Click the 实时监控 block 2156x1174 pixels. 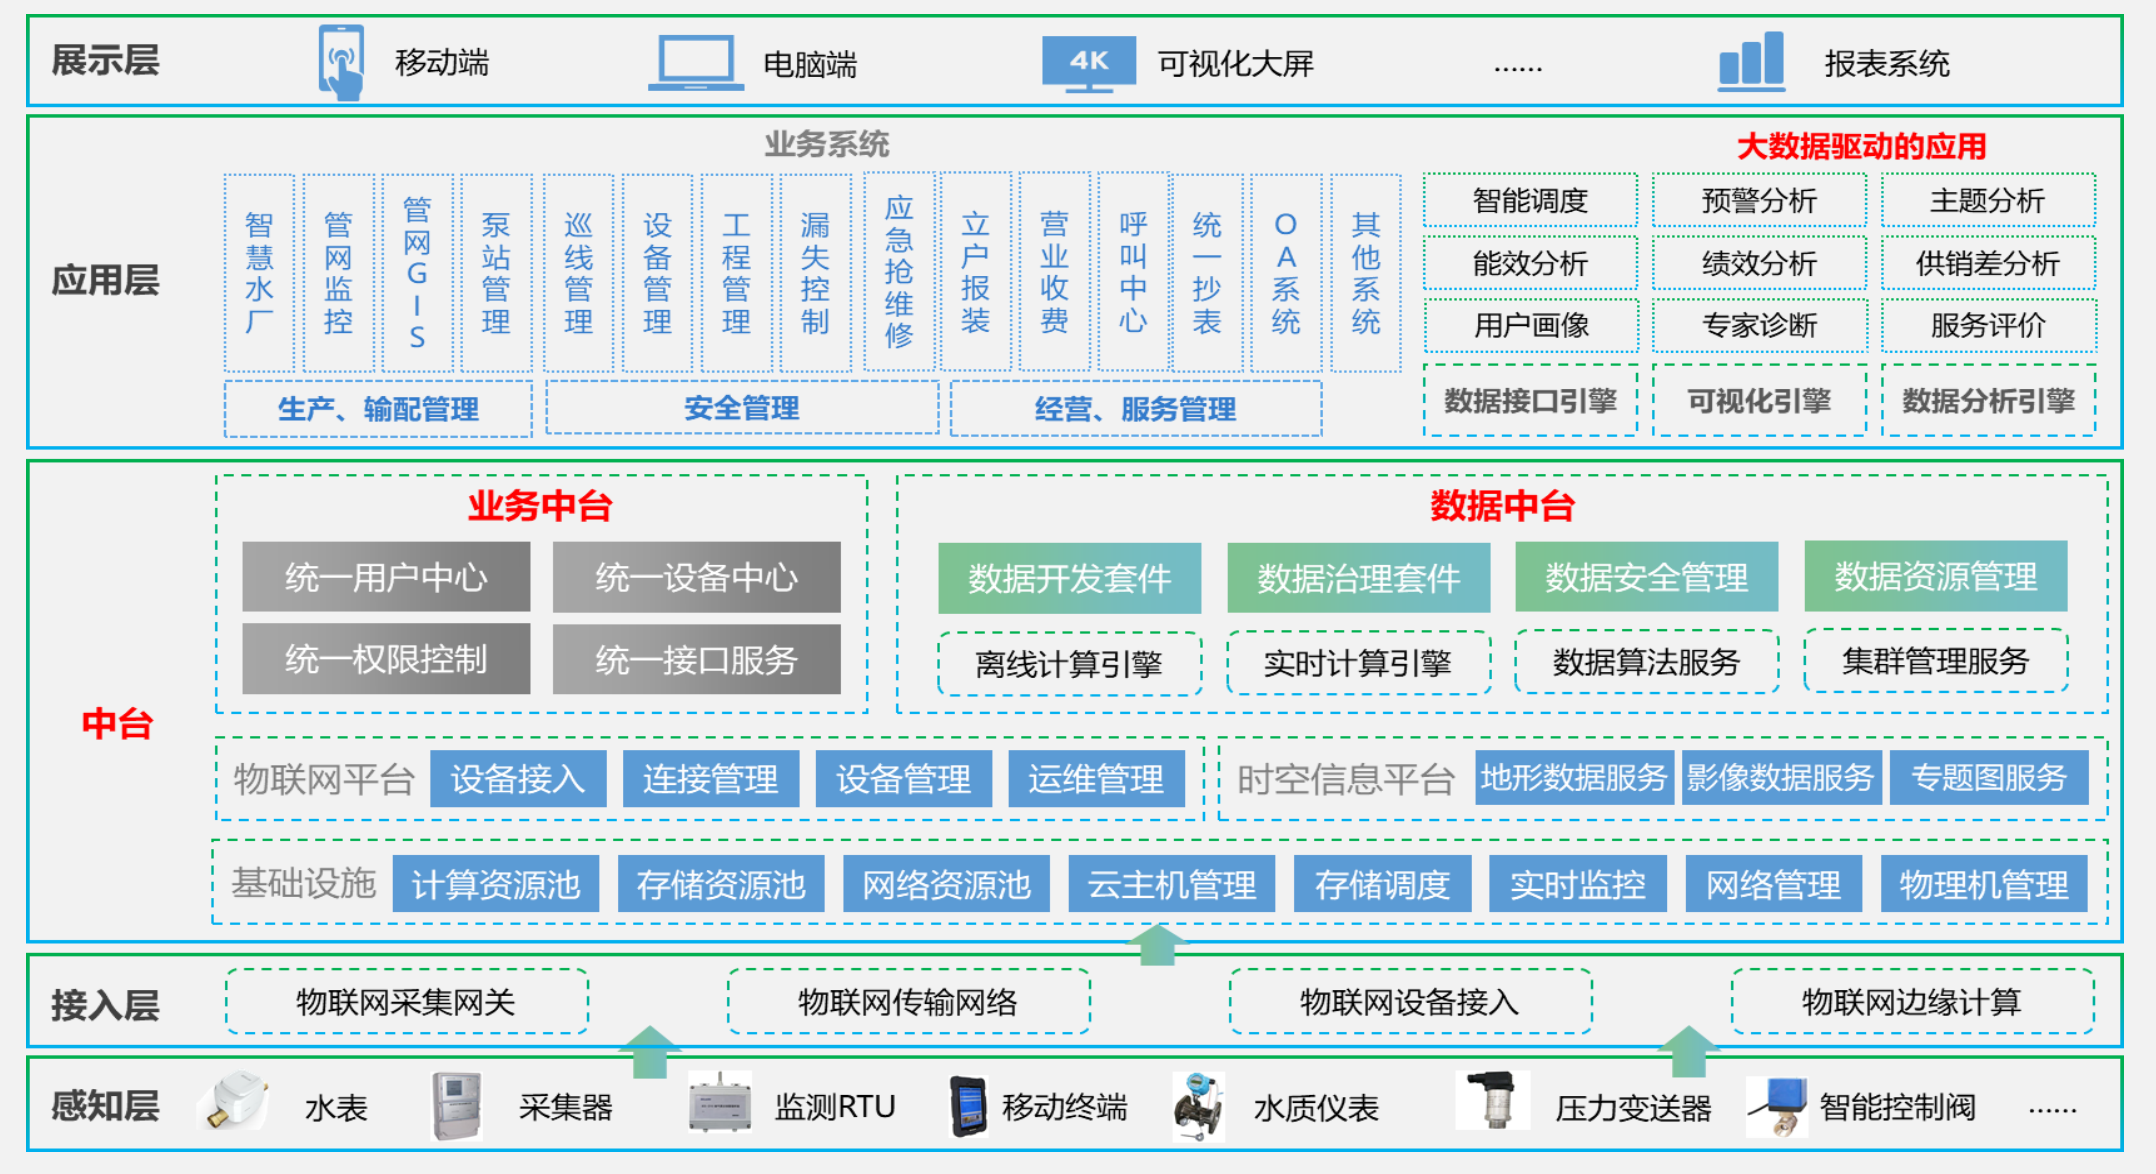pyautogui.click(x=1578, y=884)
